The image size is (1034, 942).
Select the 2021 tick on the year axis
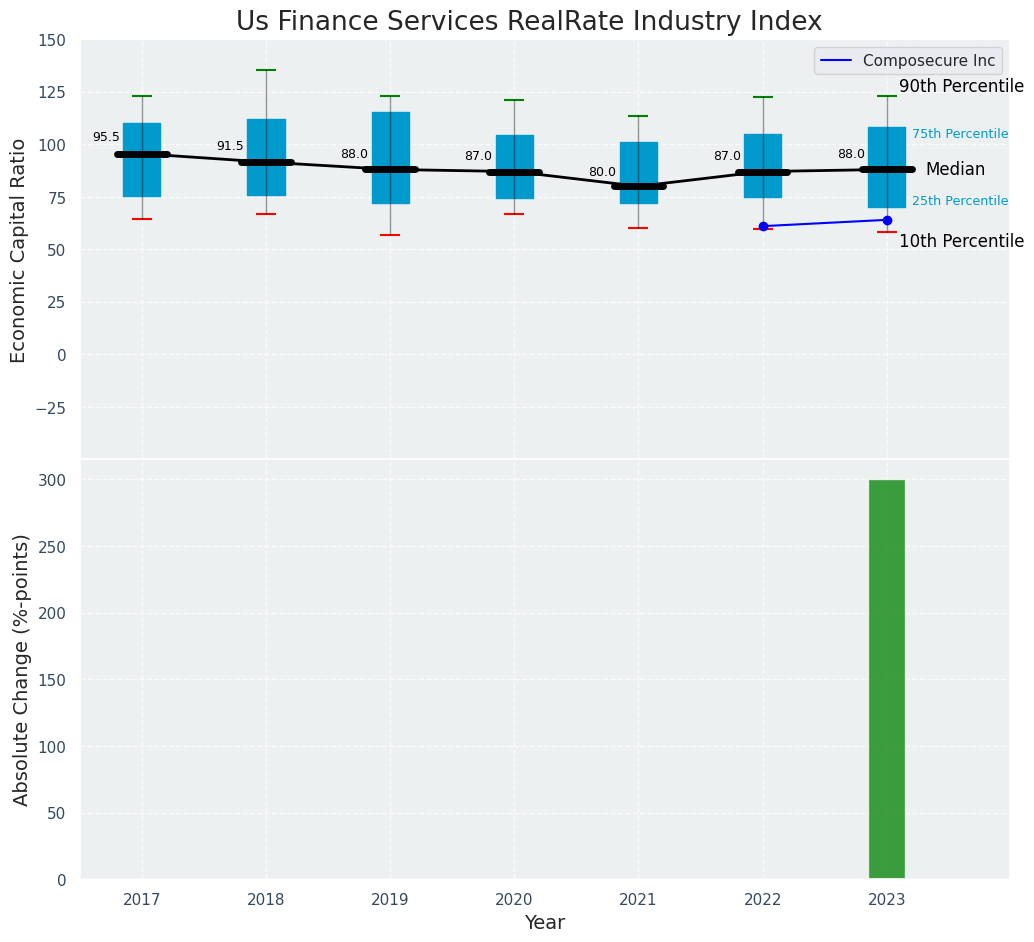(x=638, y=900)
